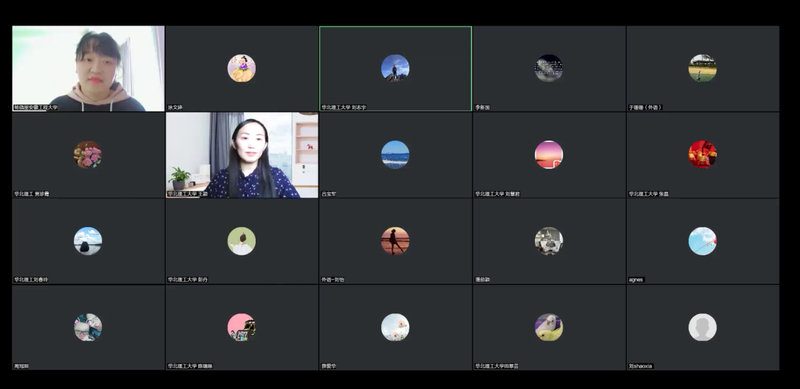
Task: Select the light blue sky kite avatar of agnes
Action: pos(702,241)
